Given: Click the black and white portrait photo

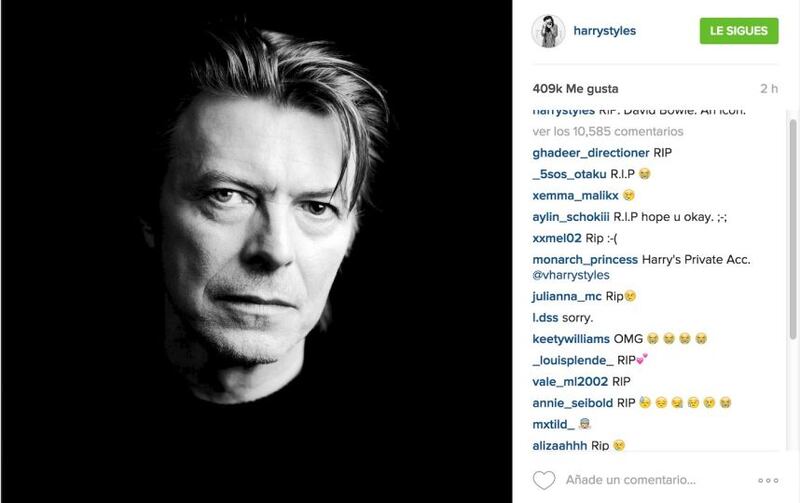Looking at the screenshot, I should coord(257,252).
